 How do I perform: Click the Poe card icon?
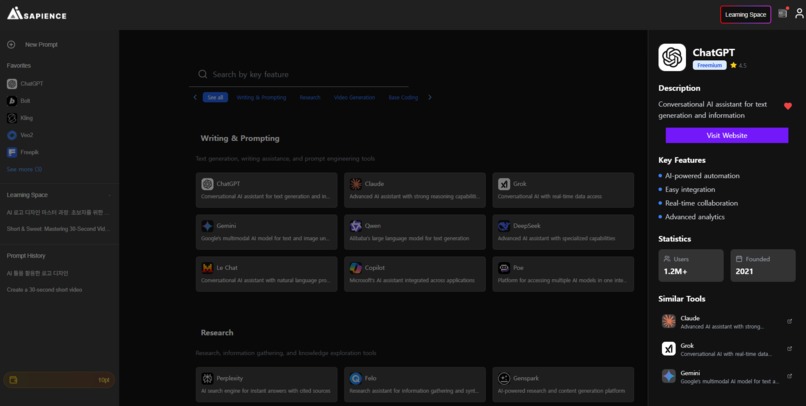point(504,268)
